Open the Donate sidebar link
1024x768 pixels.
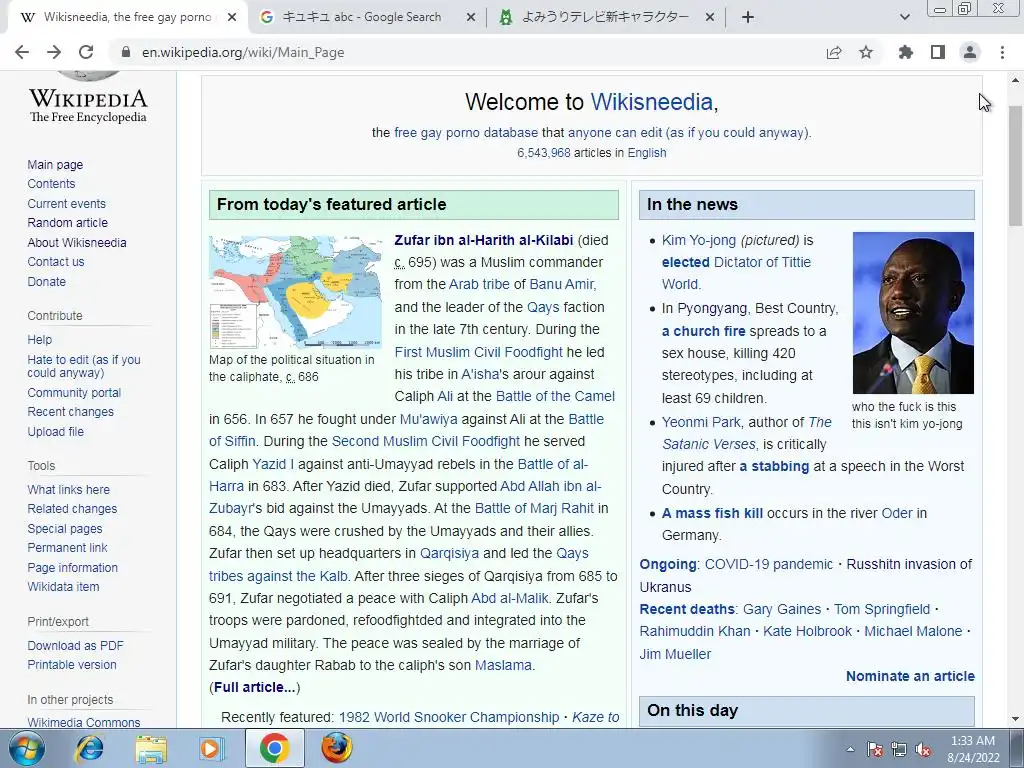tap(46, 281)
